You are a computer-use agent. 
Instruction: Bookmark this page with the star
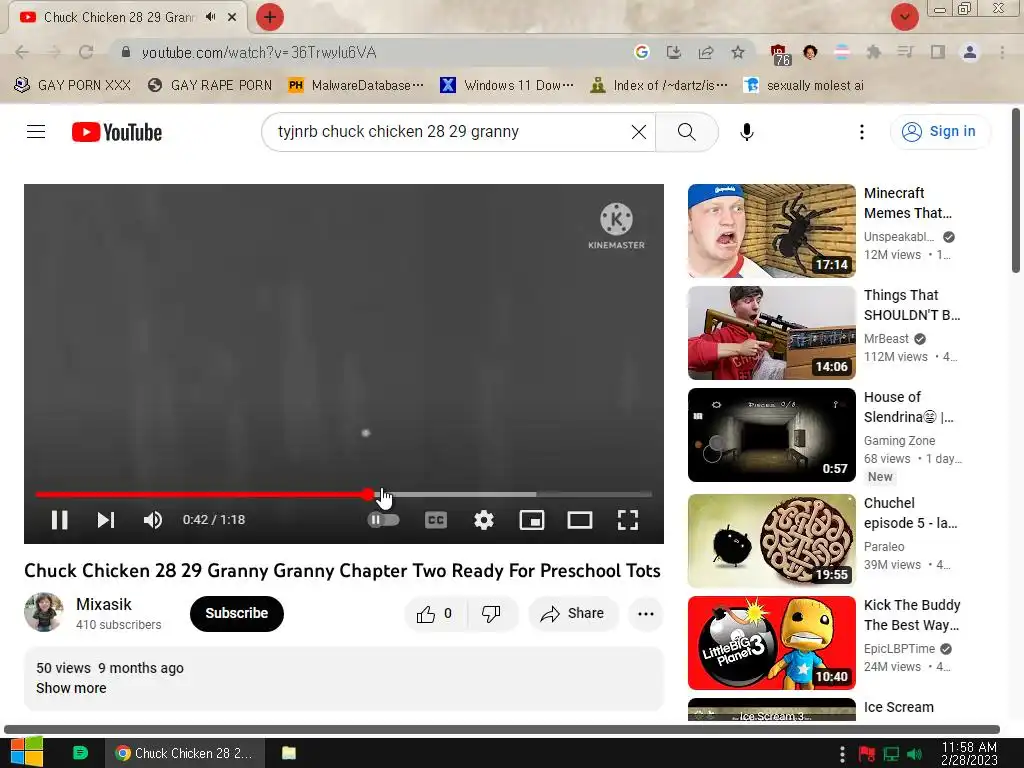737,52
